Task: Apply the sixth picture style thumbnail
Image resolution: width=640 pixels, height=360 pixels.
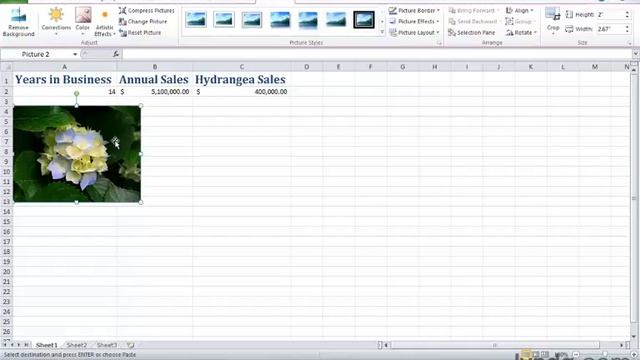Action: tap(336, 20)
